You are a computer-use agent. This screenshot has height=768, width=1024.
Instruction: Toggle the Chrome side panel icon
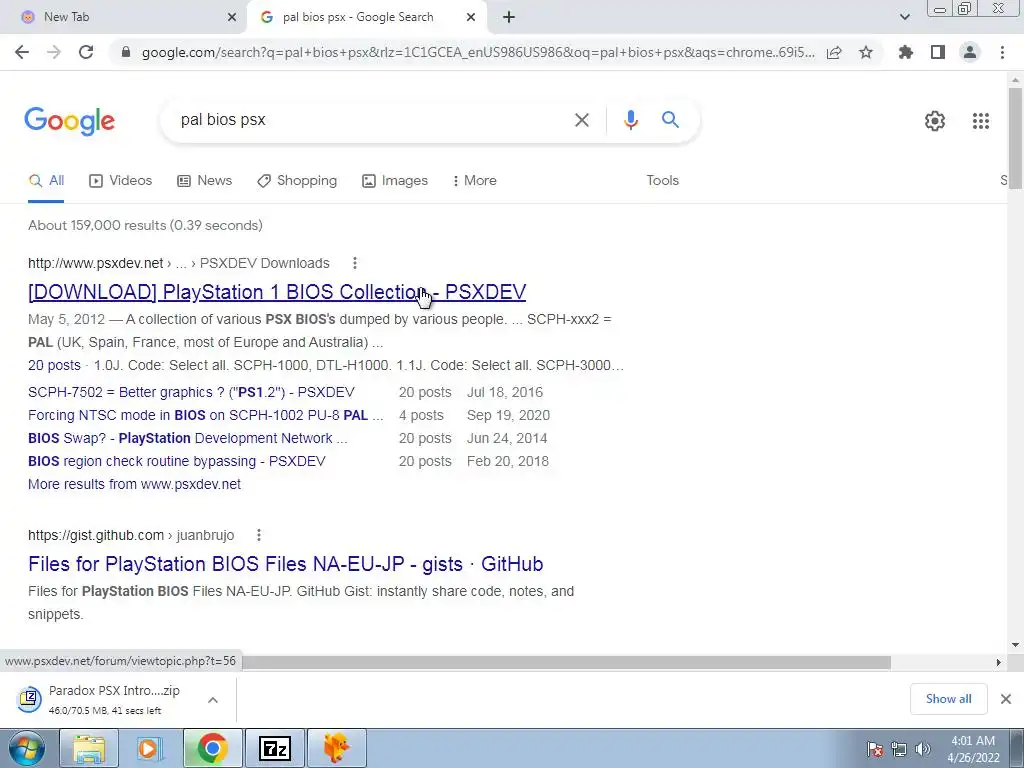coord(938,52)
